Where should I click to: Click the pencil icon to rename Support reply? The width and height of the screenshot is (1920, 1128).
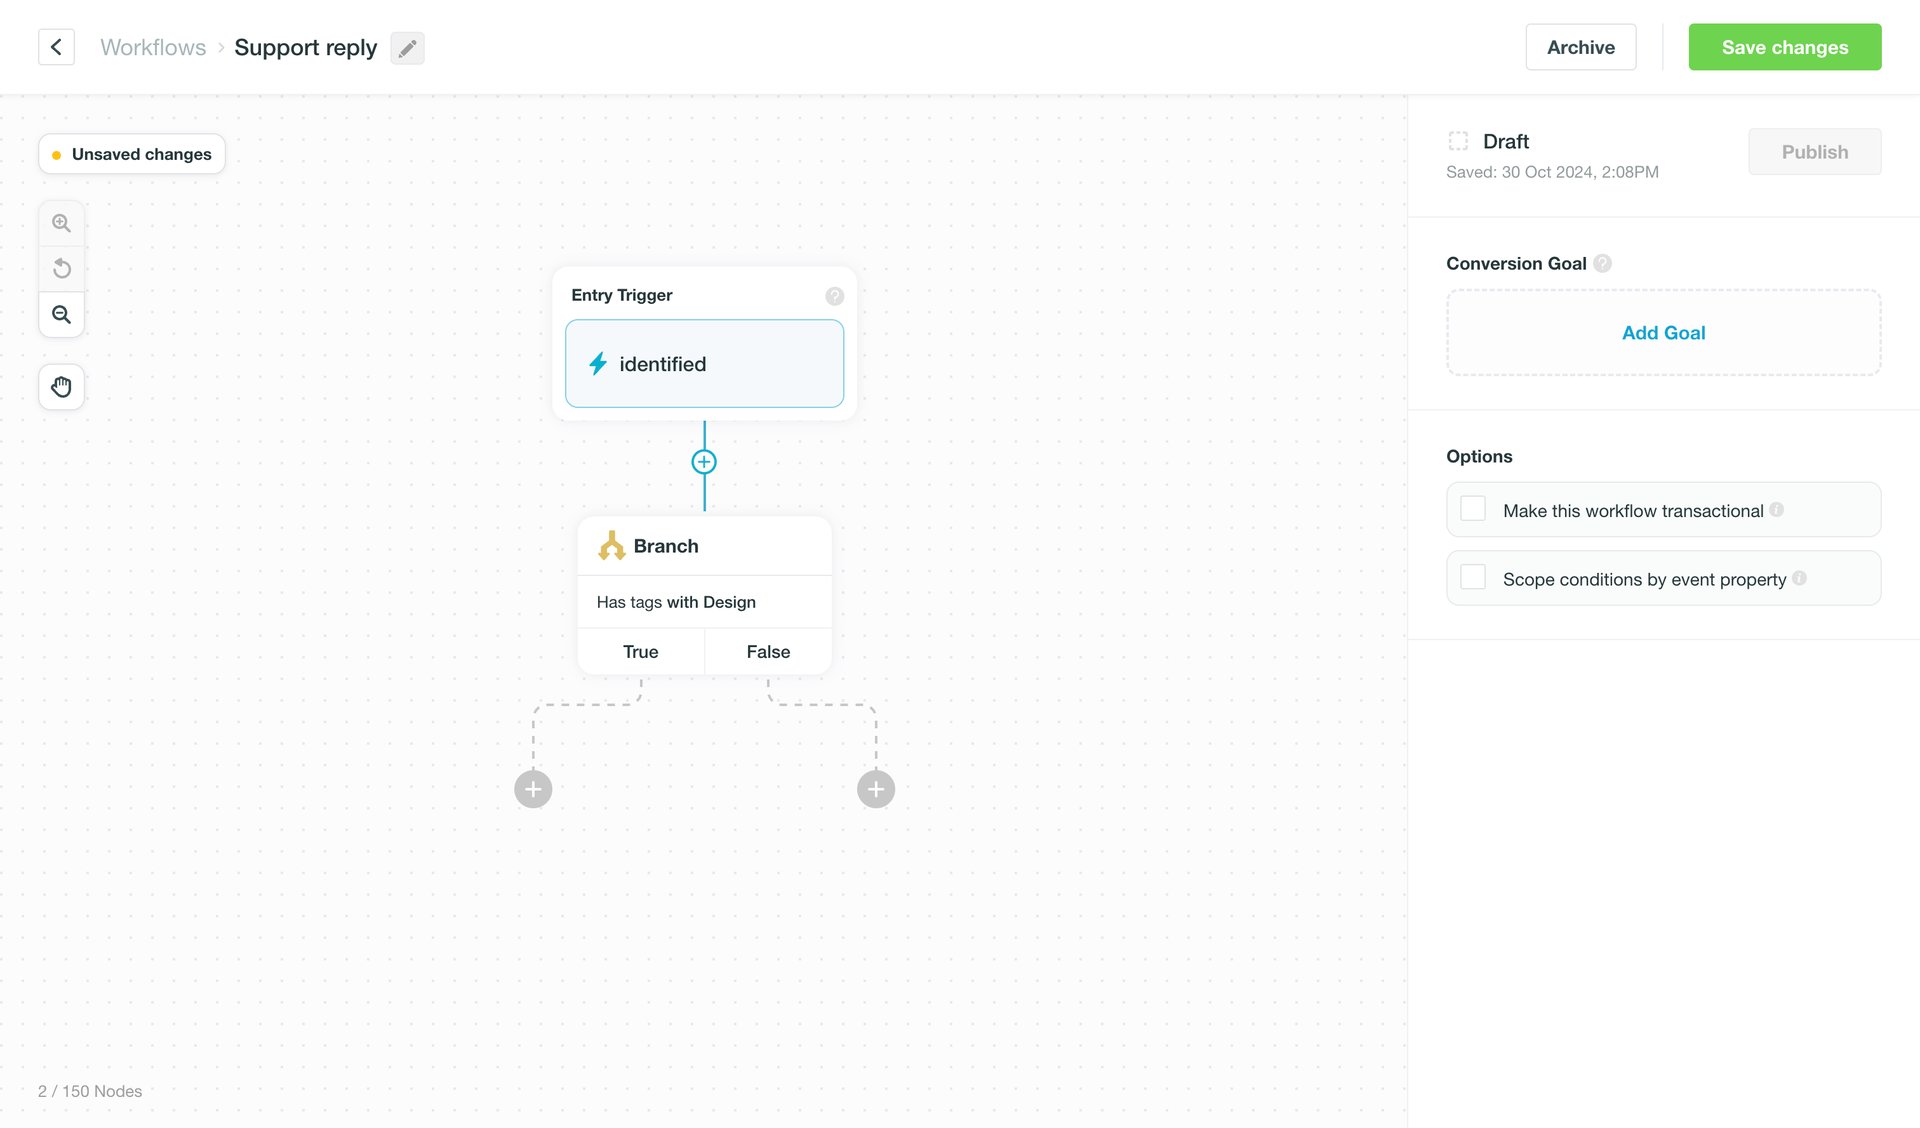point(407,47)
